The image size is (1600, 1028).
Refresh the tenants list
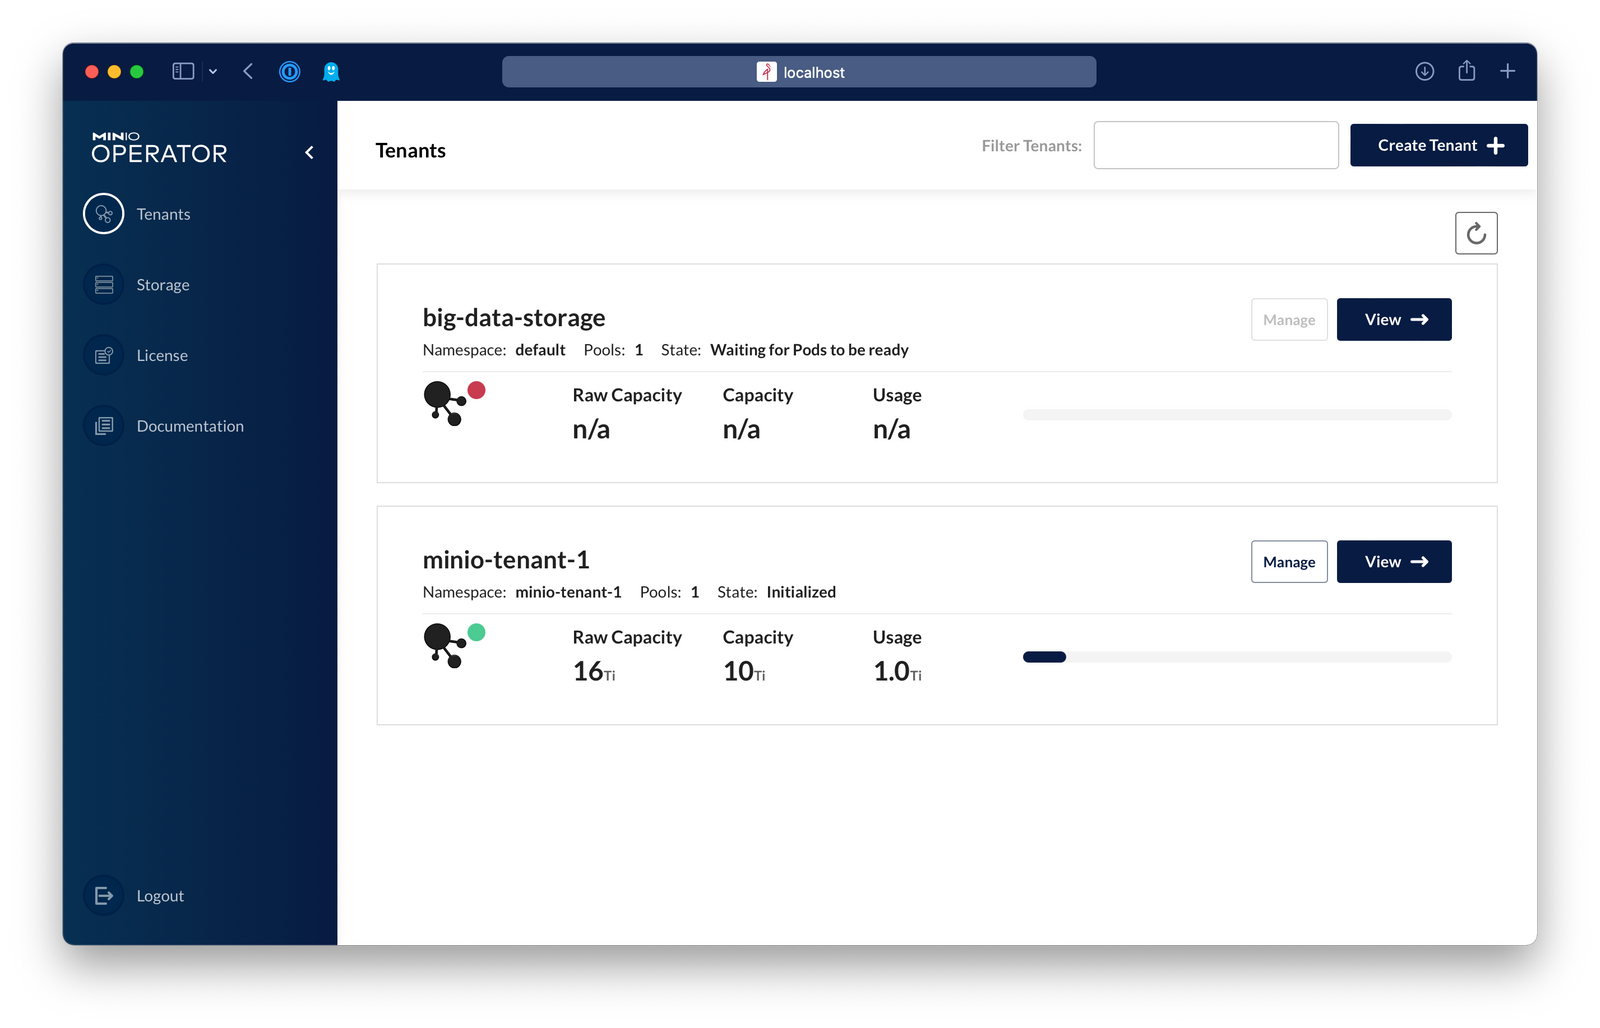pyautogui.click(x=1476, y=232)
